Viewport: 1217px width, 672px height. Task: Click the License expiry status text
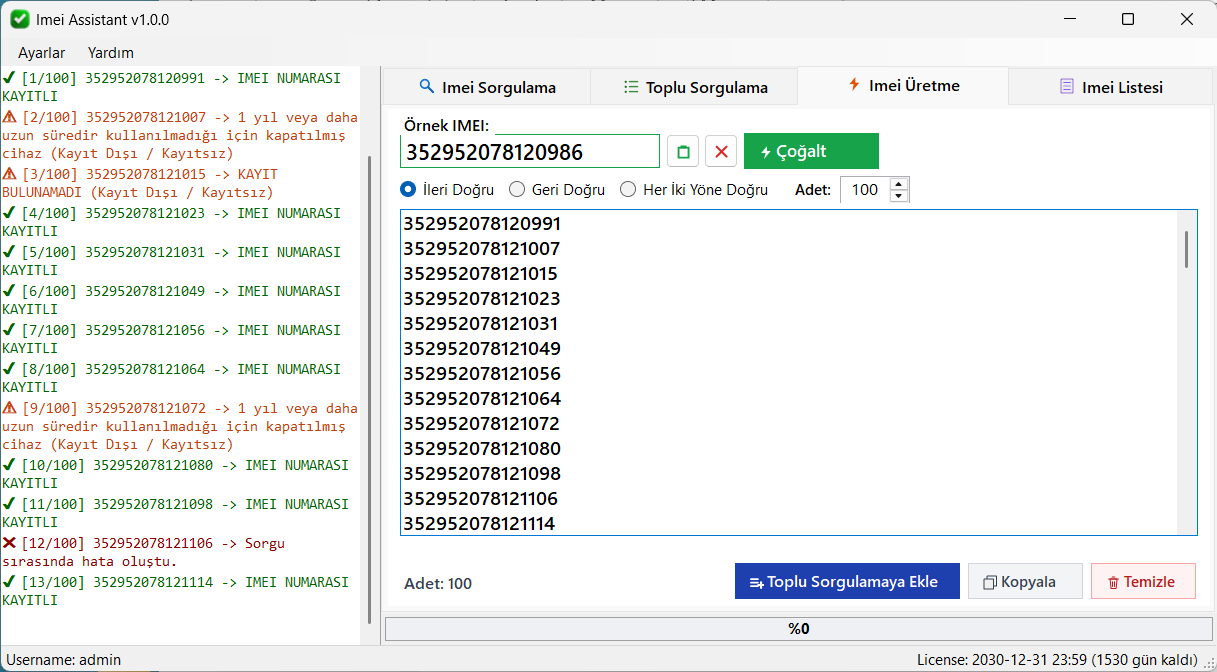click(x=1057, y=660)
